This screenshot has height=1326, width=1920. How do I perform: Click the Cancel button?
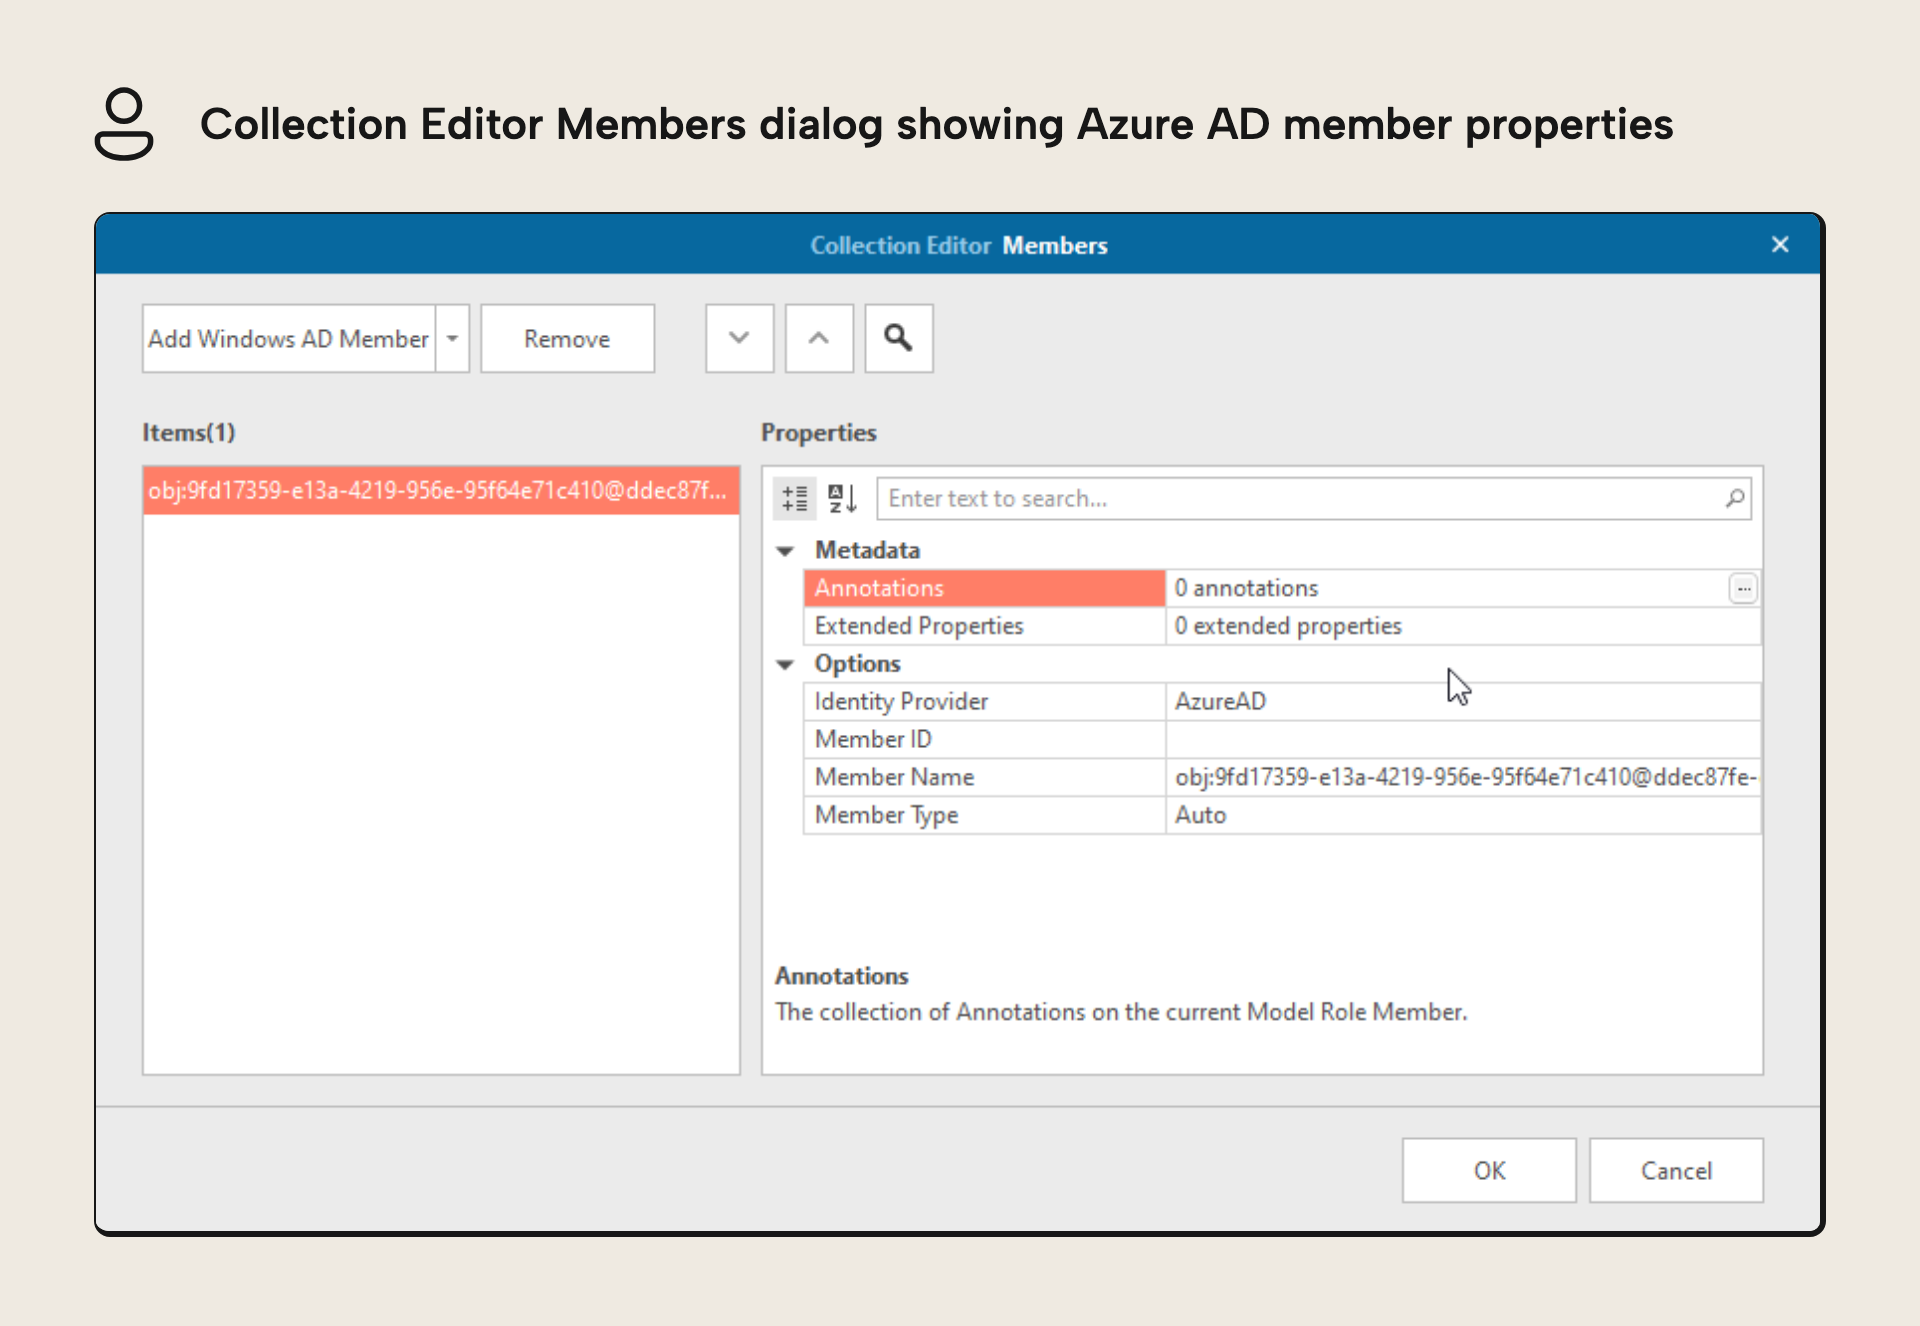(1676, 1170)
